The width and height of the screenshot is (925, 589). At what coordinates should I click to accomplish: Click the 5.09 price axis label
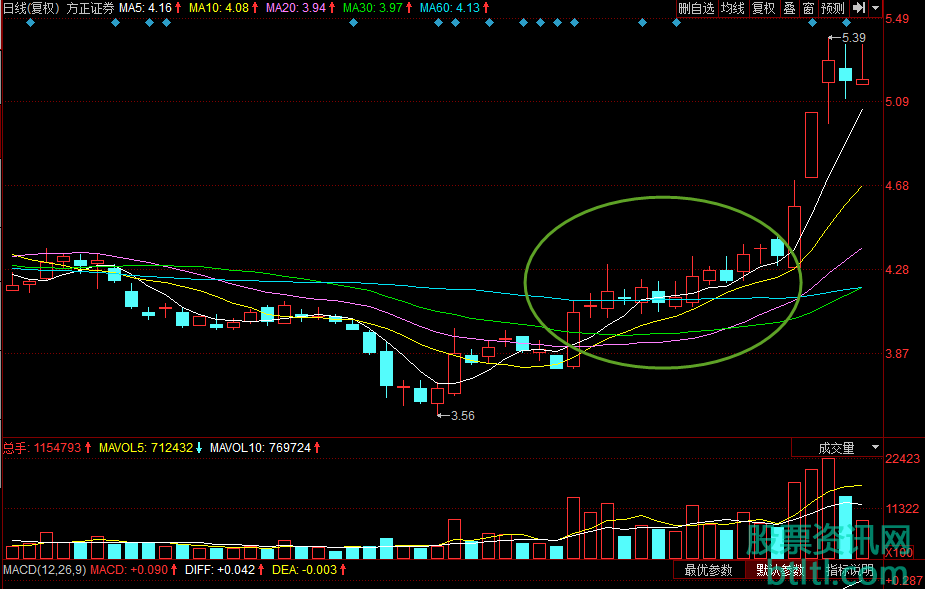(897, 102)
